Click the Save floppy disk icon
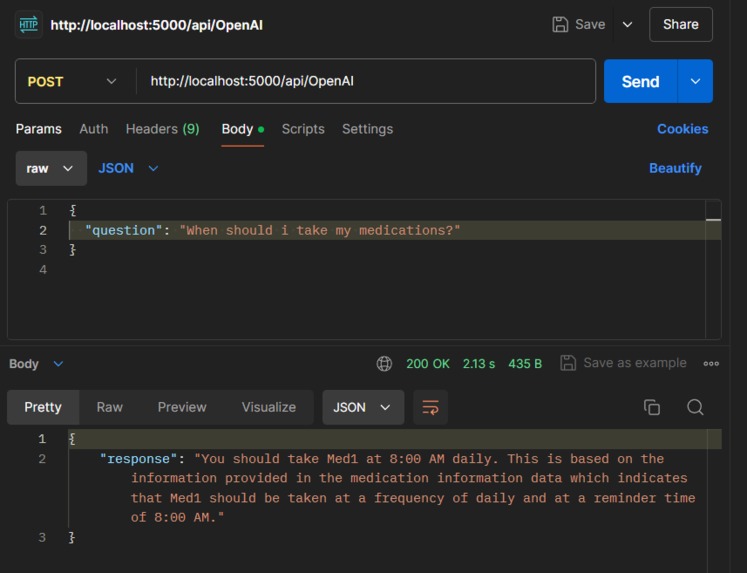Screen dimensions: 747x573 point(560,24)
